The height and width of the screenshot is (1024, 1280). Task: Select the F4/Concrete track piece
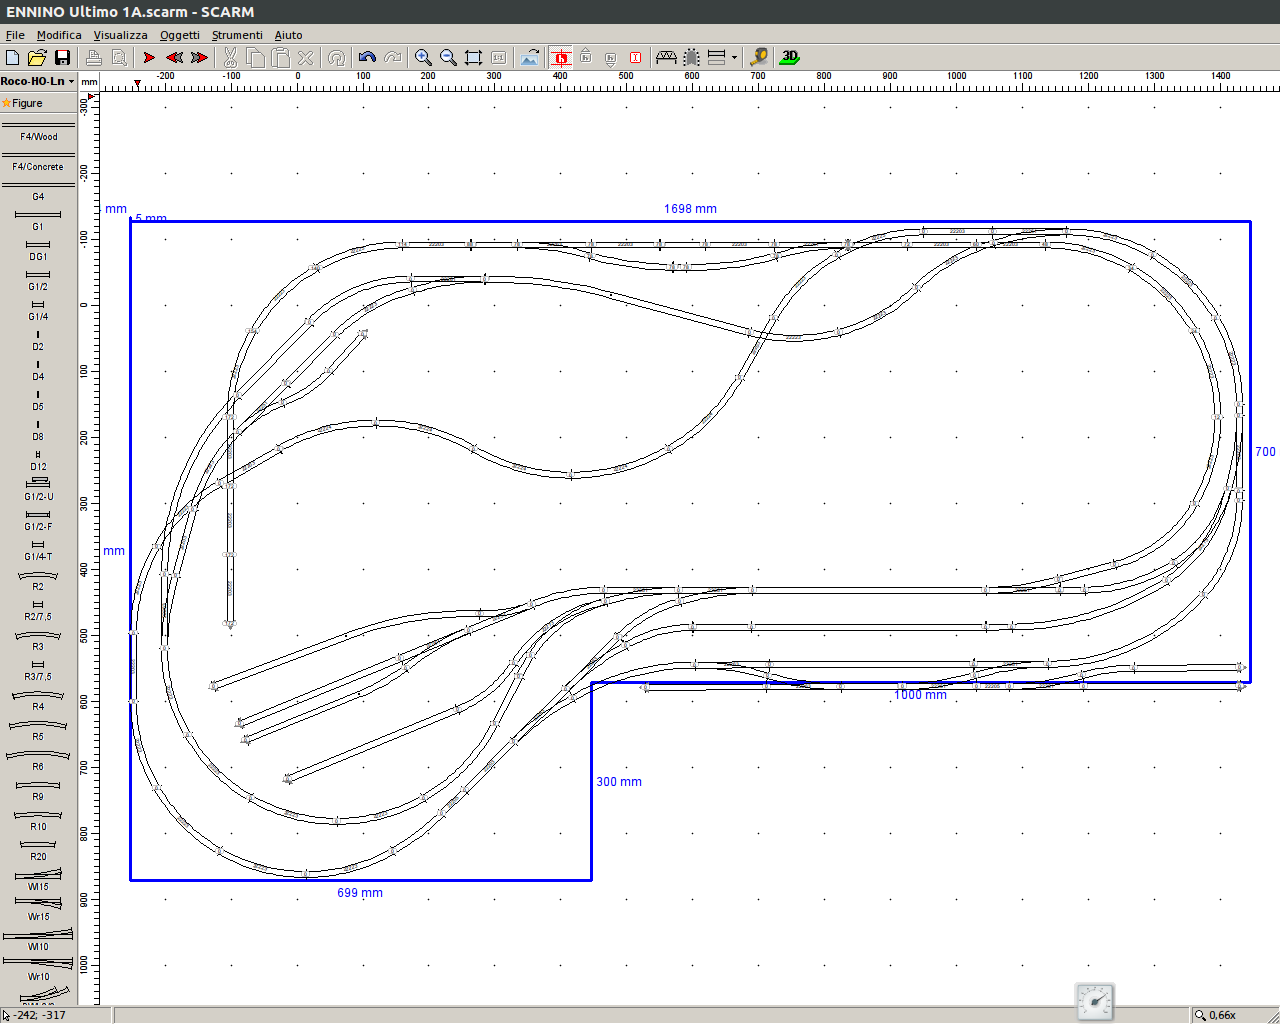(x=38, y=162)
